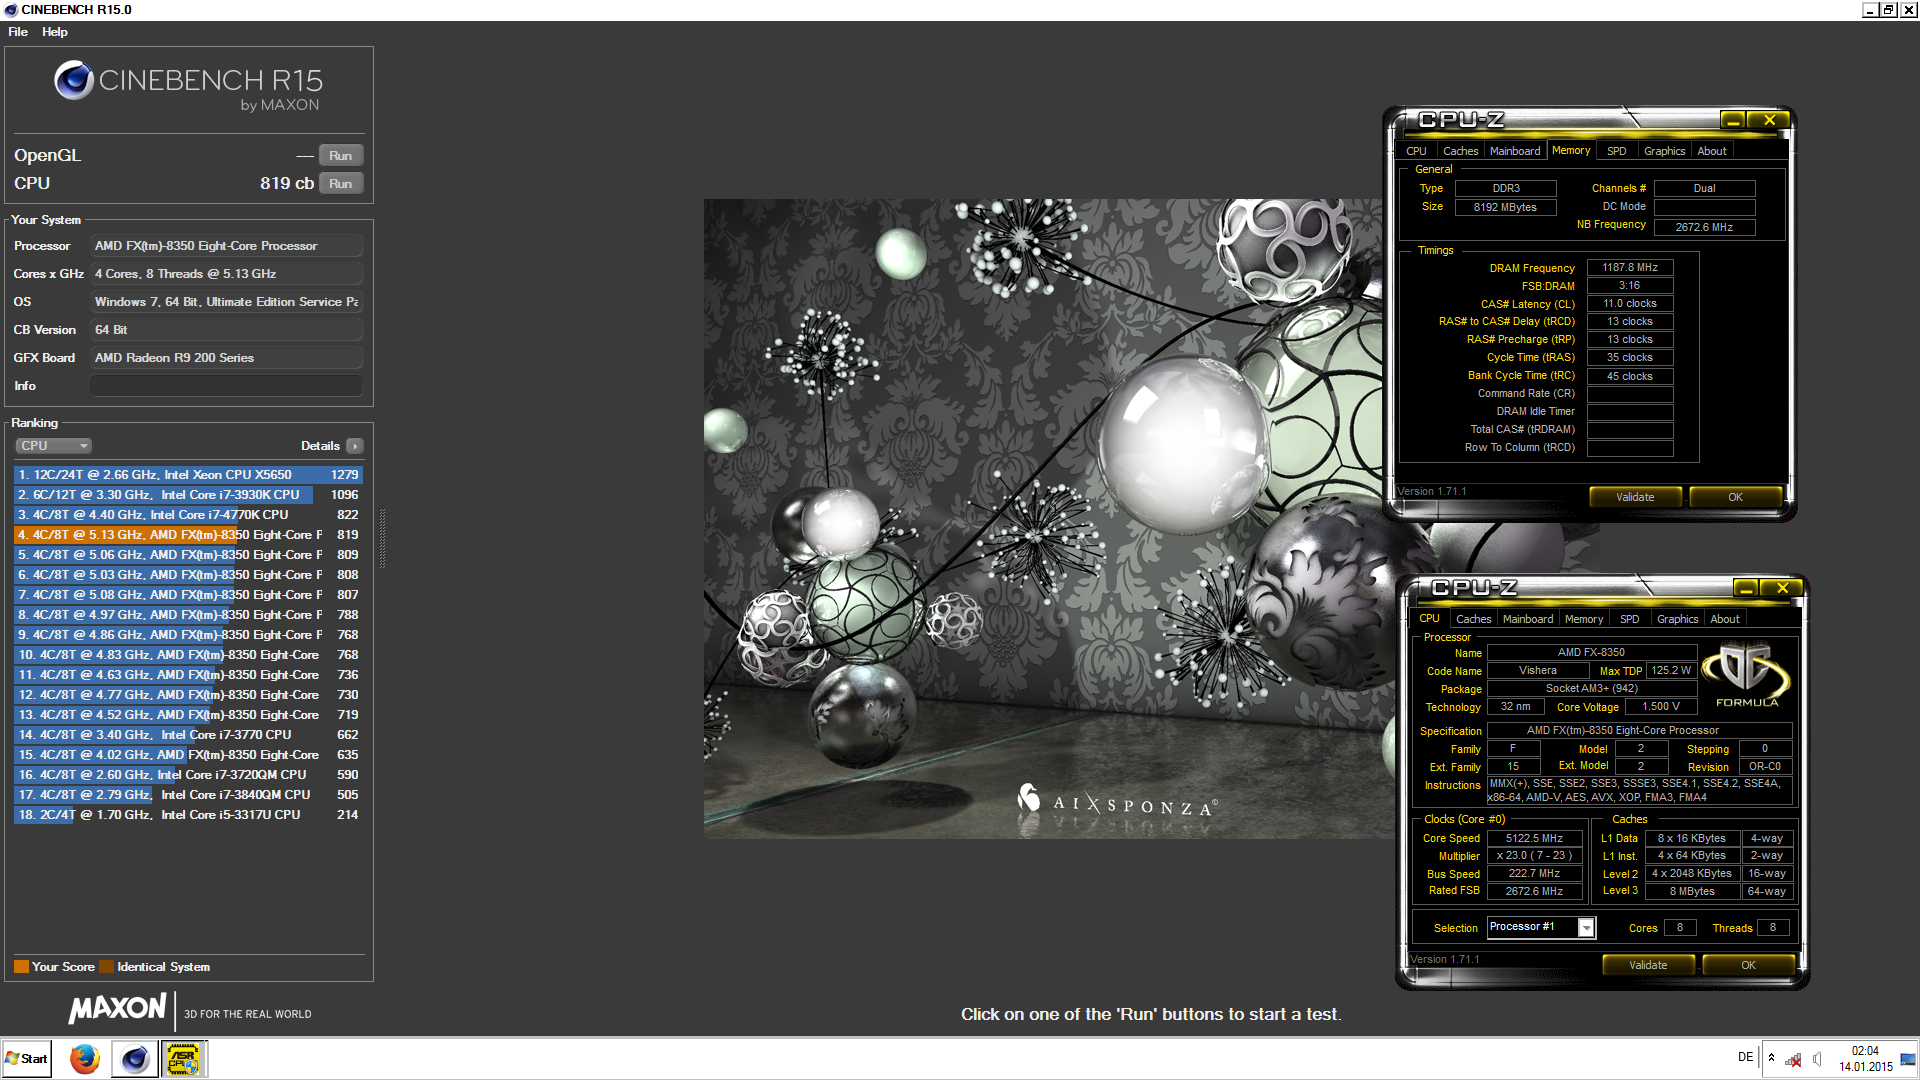Click the network tray icon

tap(1794, 1059)
